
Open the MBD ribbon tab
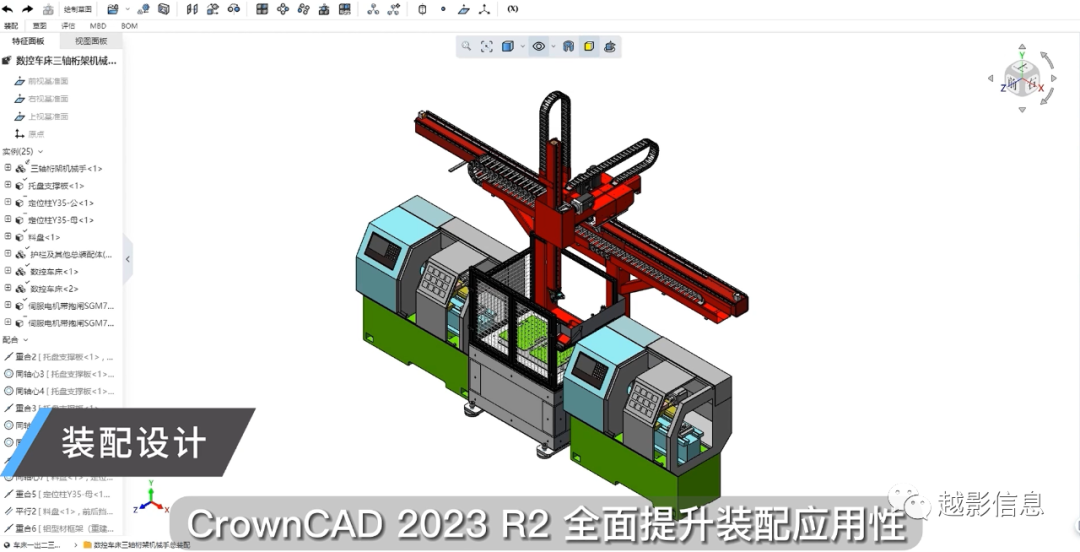point(98,25)
